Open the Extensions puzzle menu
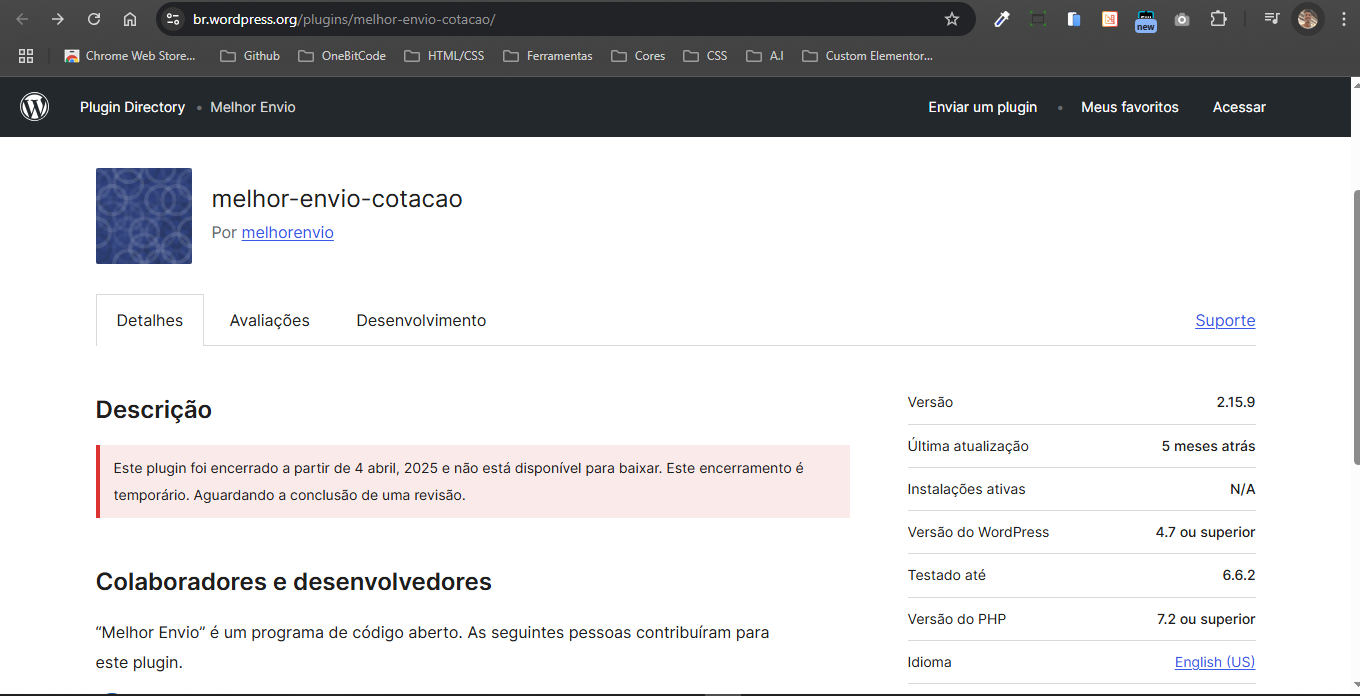 1218,19
